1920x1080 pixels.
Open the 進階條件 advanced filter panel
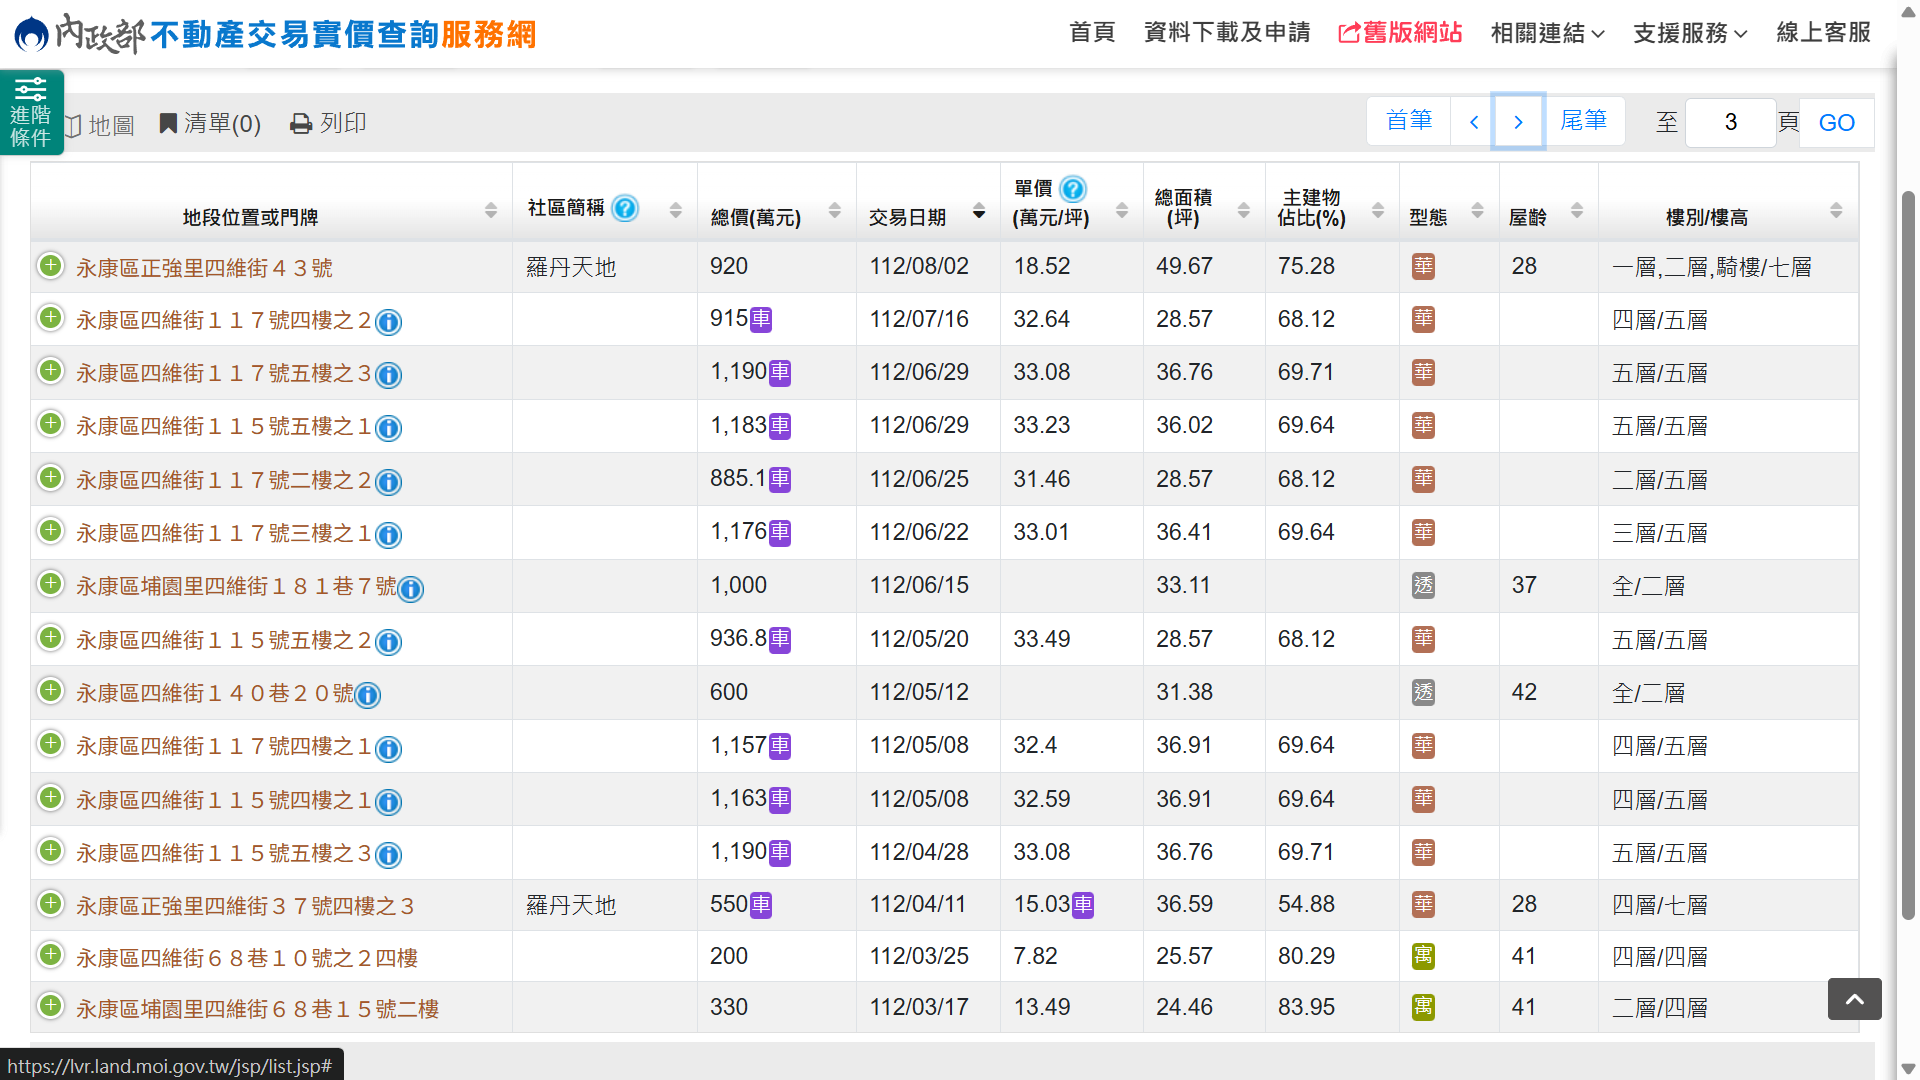coord(31,112)
